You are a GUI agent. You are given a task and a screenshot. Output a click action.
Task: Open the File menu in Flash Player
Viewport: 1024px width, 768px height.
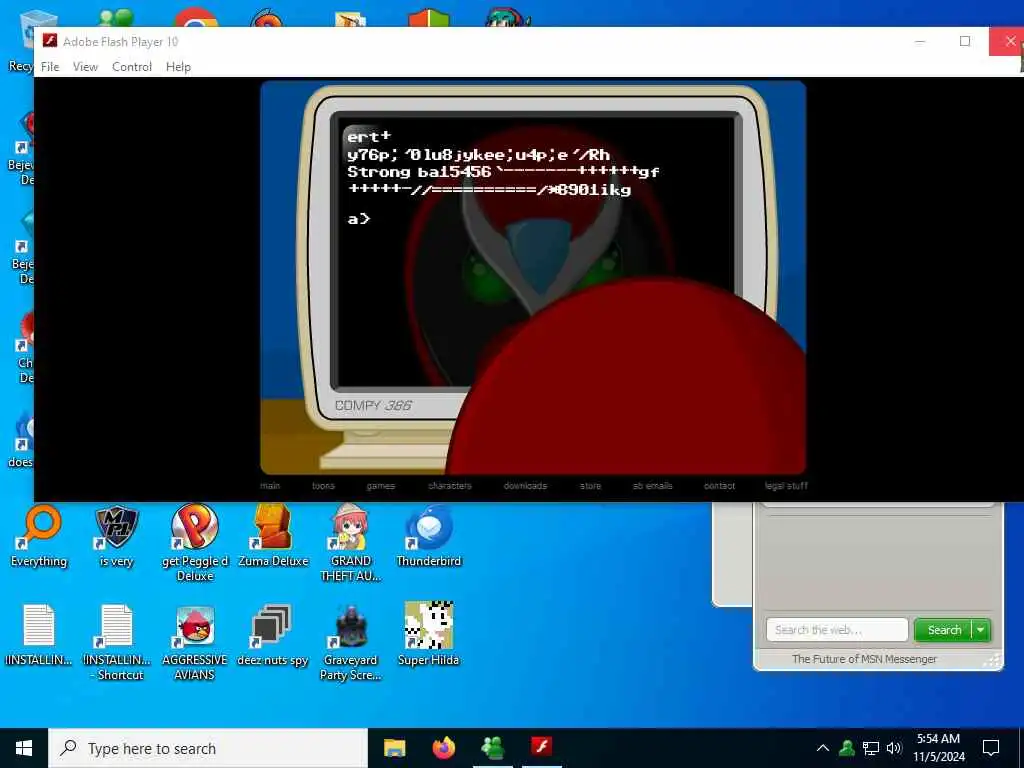click(x=50, y=67)
